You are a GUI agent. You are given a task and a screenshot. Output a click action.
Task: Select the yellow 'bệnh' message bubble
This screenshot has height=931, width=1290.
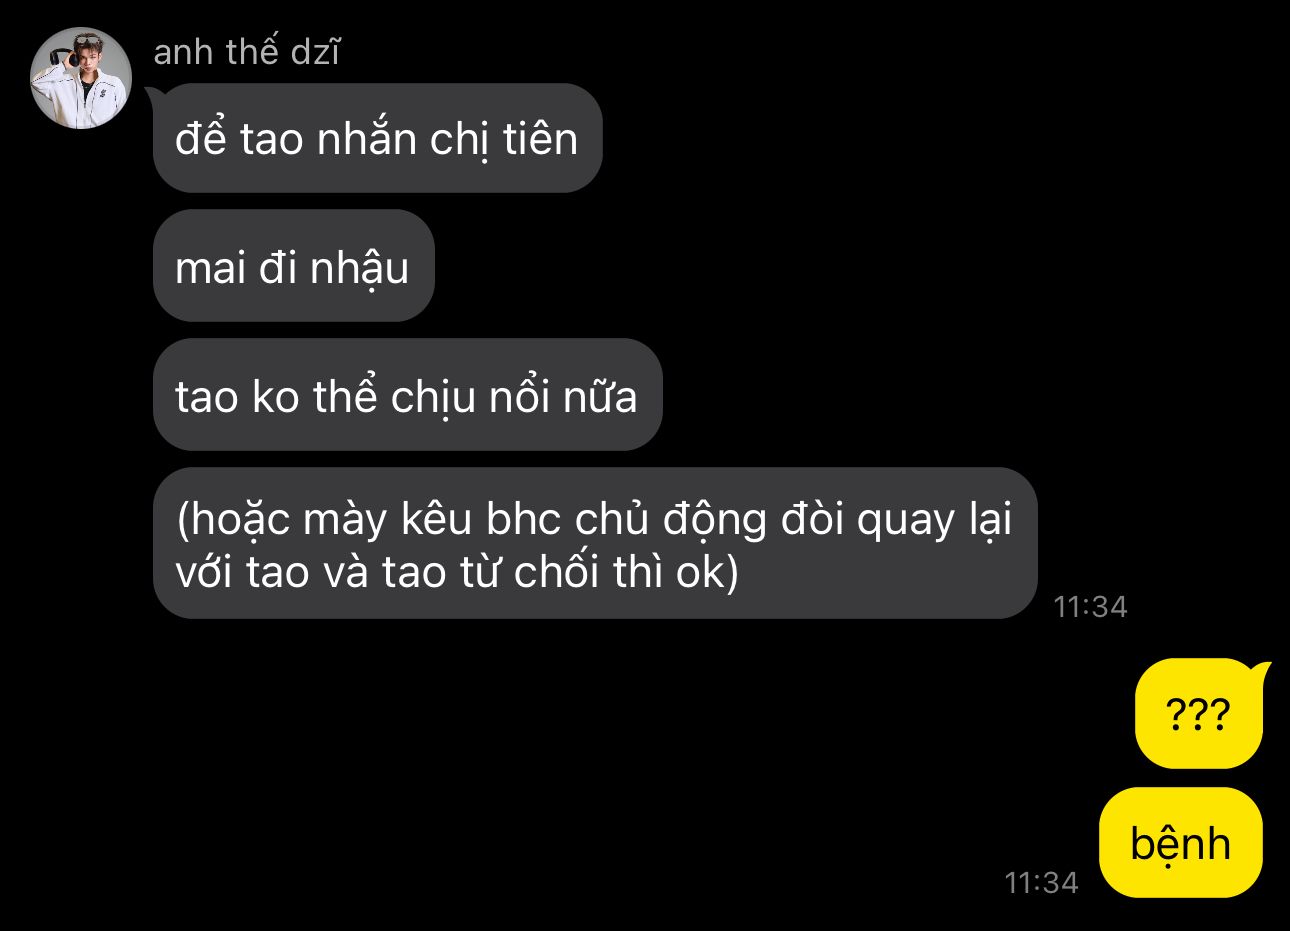coord(1181,843)
